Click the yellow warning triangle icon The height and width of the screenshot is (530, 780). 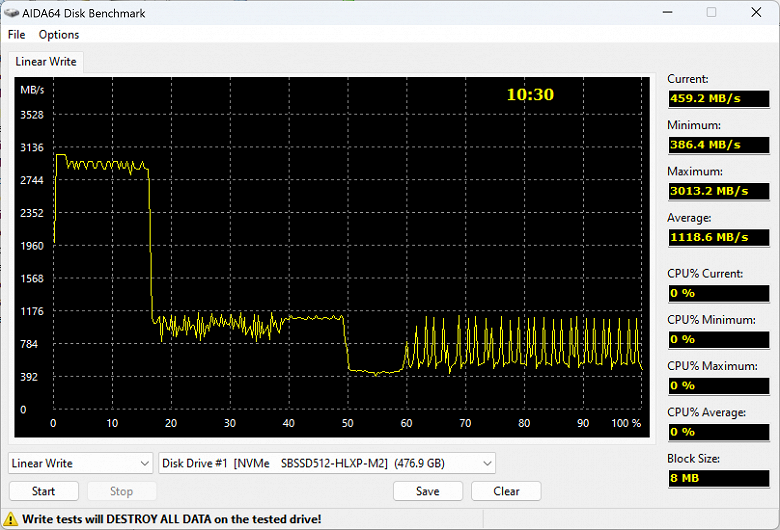10,520
